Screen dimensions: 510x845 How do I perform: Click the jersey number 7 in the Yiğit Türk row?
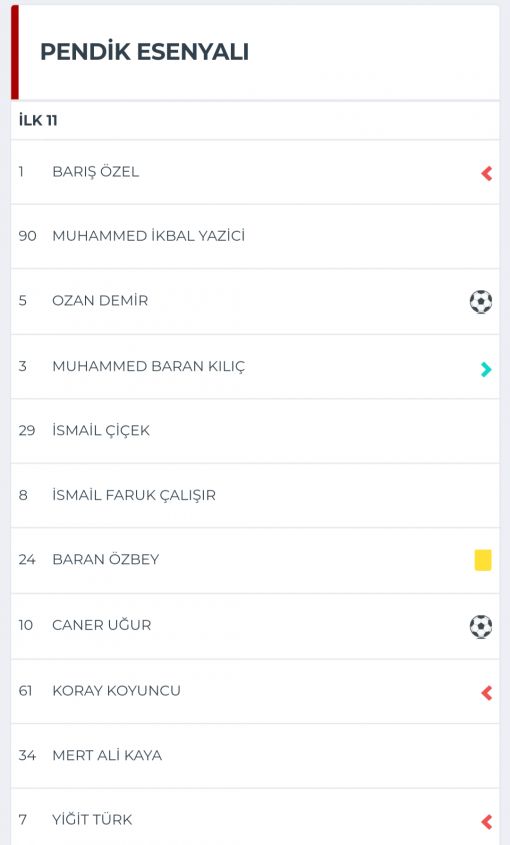[23, 820]
